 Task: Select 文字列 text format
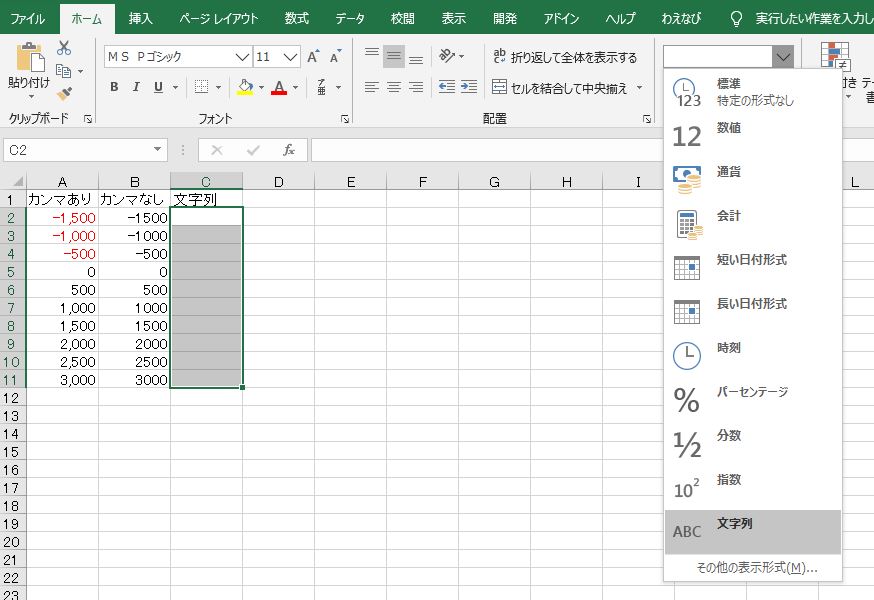coord(752,532)
